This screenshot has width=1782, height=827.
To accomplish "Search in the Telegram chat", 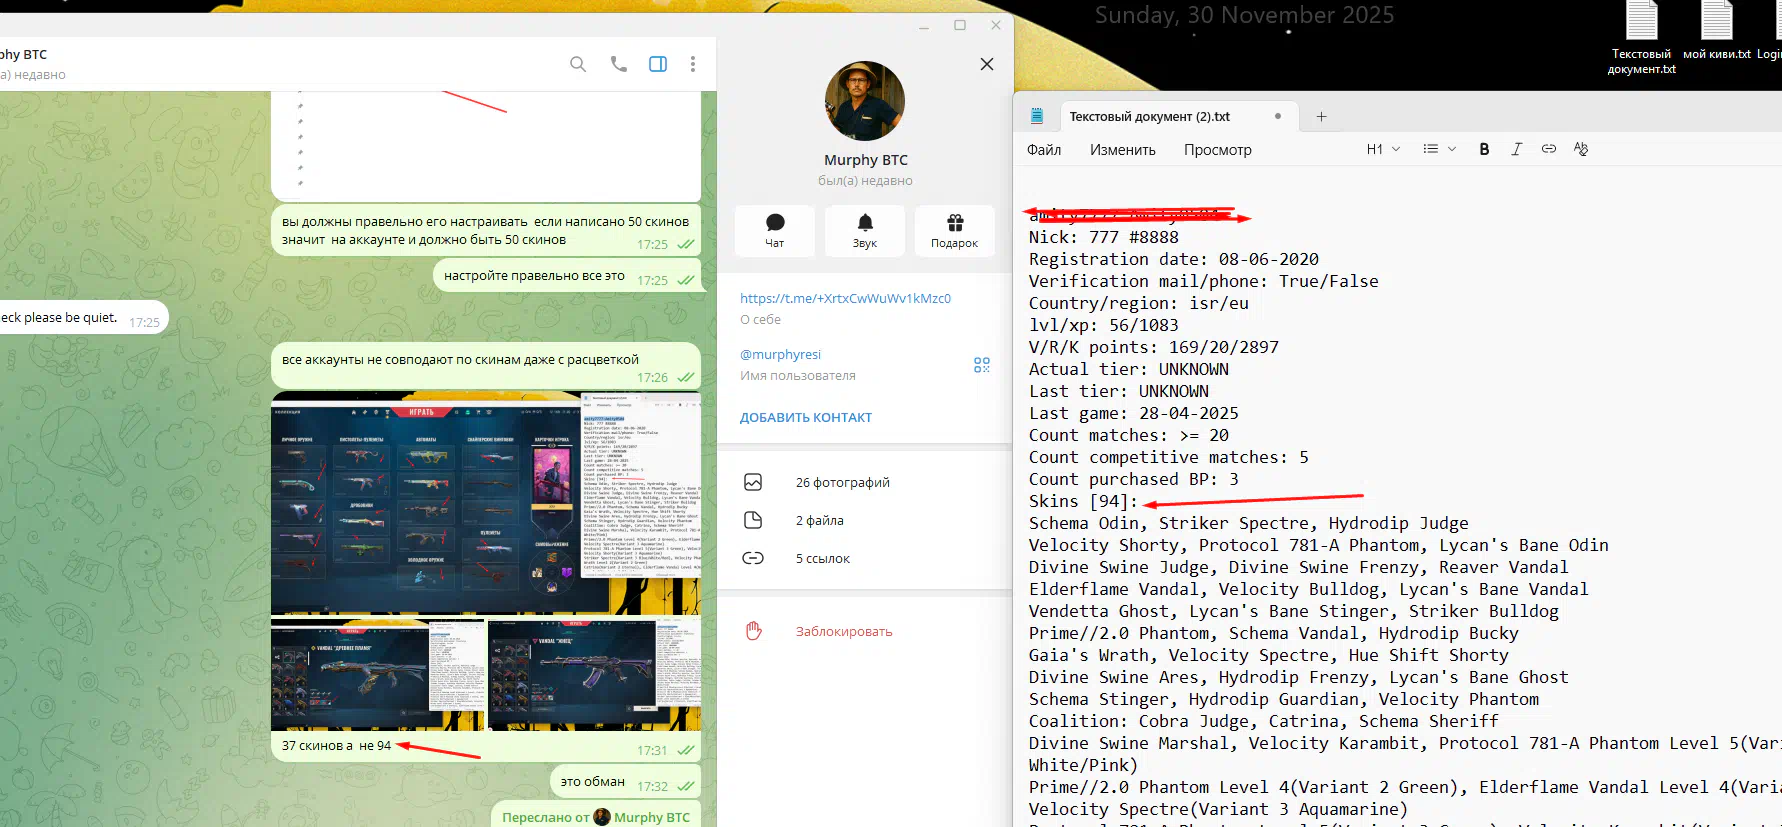I will 578,64.
